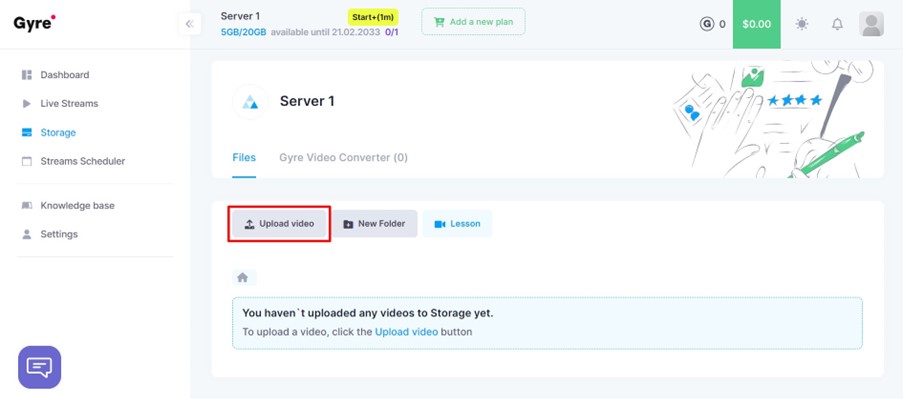The height and width of the screenshot is (404, 903).
Task: Click the Add a new plan button
Action: click(x=473, y=22)
